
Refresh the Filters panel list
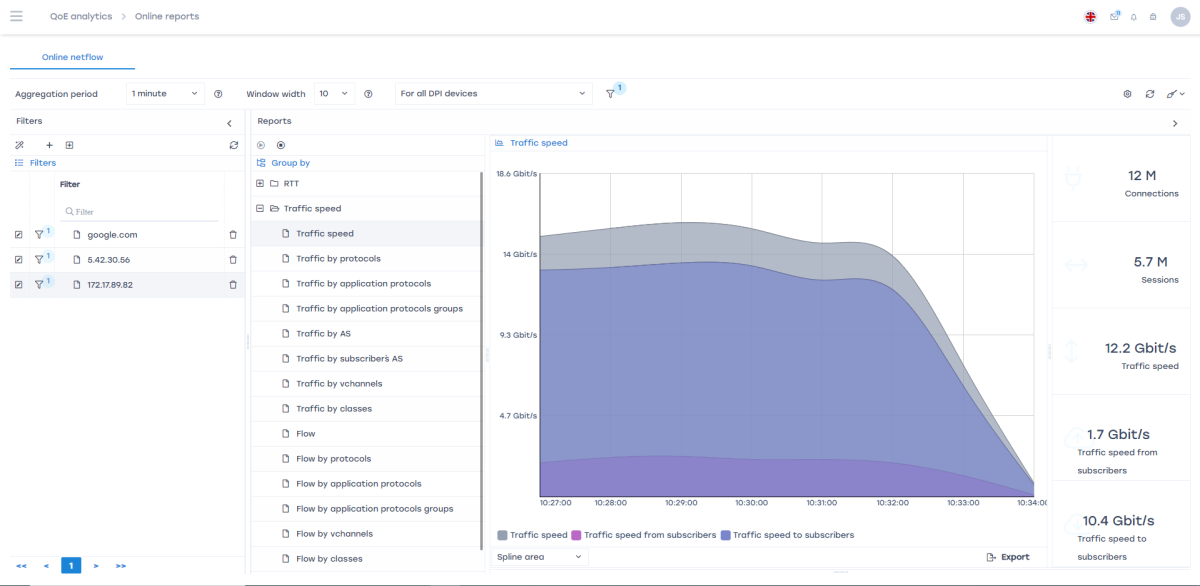pos(234,145)
